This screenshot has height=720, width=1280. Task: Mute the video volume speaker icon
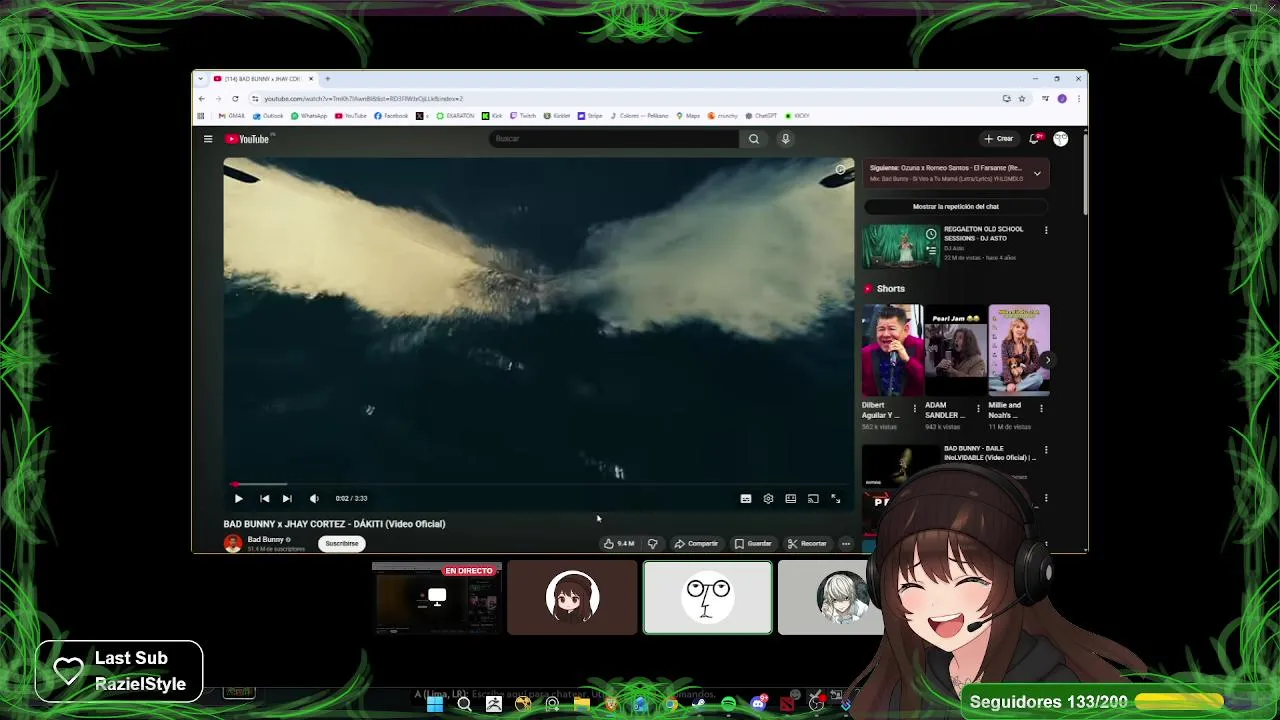(314, 498)
